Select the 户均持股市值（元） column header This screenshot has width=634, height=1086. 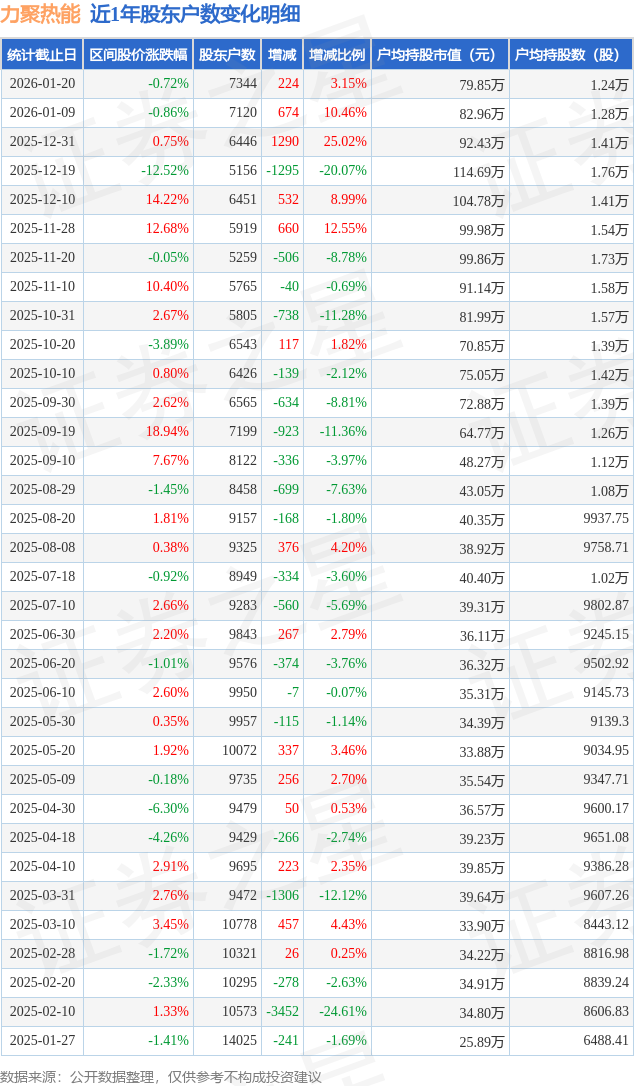[439, 55]
